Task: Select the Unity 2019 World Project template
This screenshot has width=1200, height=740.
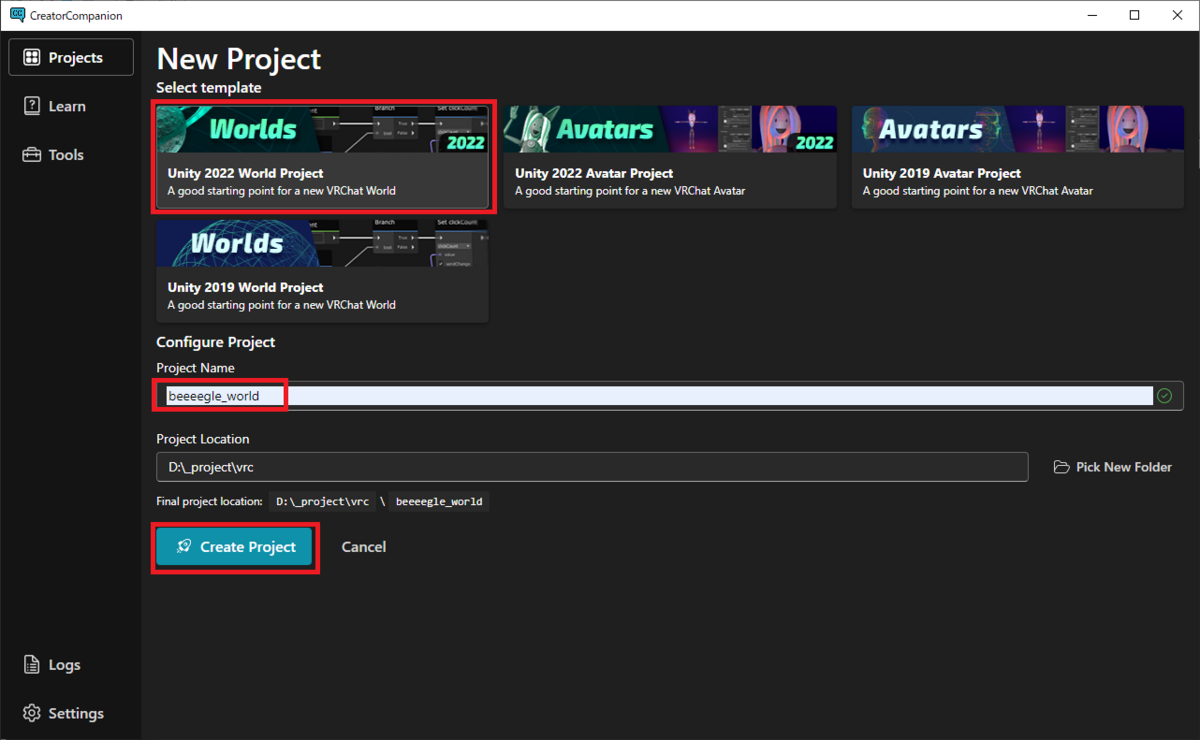Action: [x=322, y=270]
